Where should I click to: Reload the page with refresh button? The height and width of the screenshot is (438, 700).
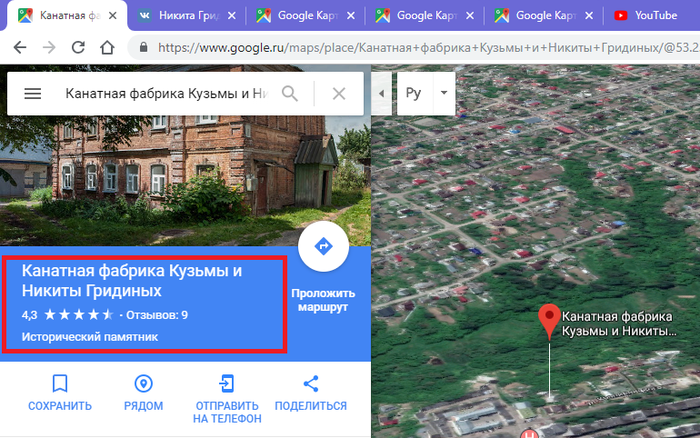pos(78,48)
